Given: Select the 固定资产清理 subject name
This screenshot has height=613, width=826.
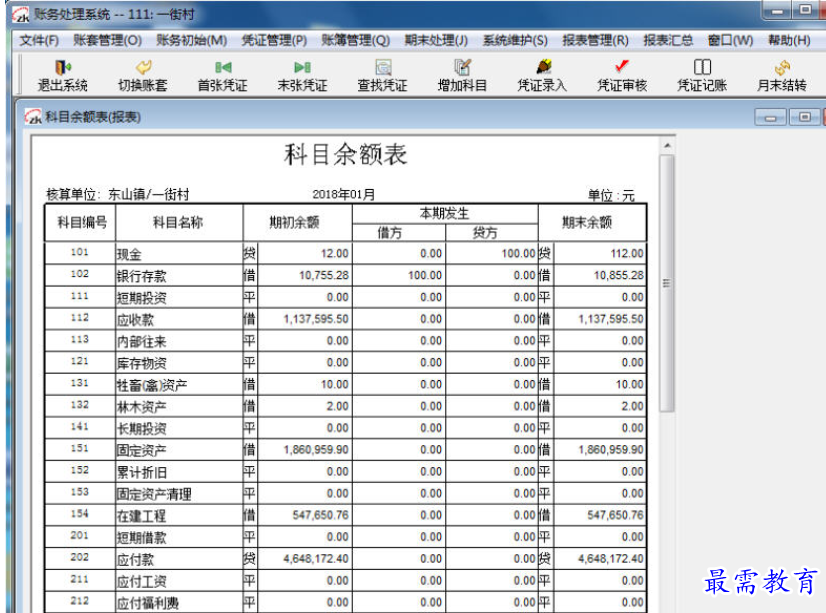Looking at the screenshot, I should tap(154, 495).
